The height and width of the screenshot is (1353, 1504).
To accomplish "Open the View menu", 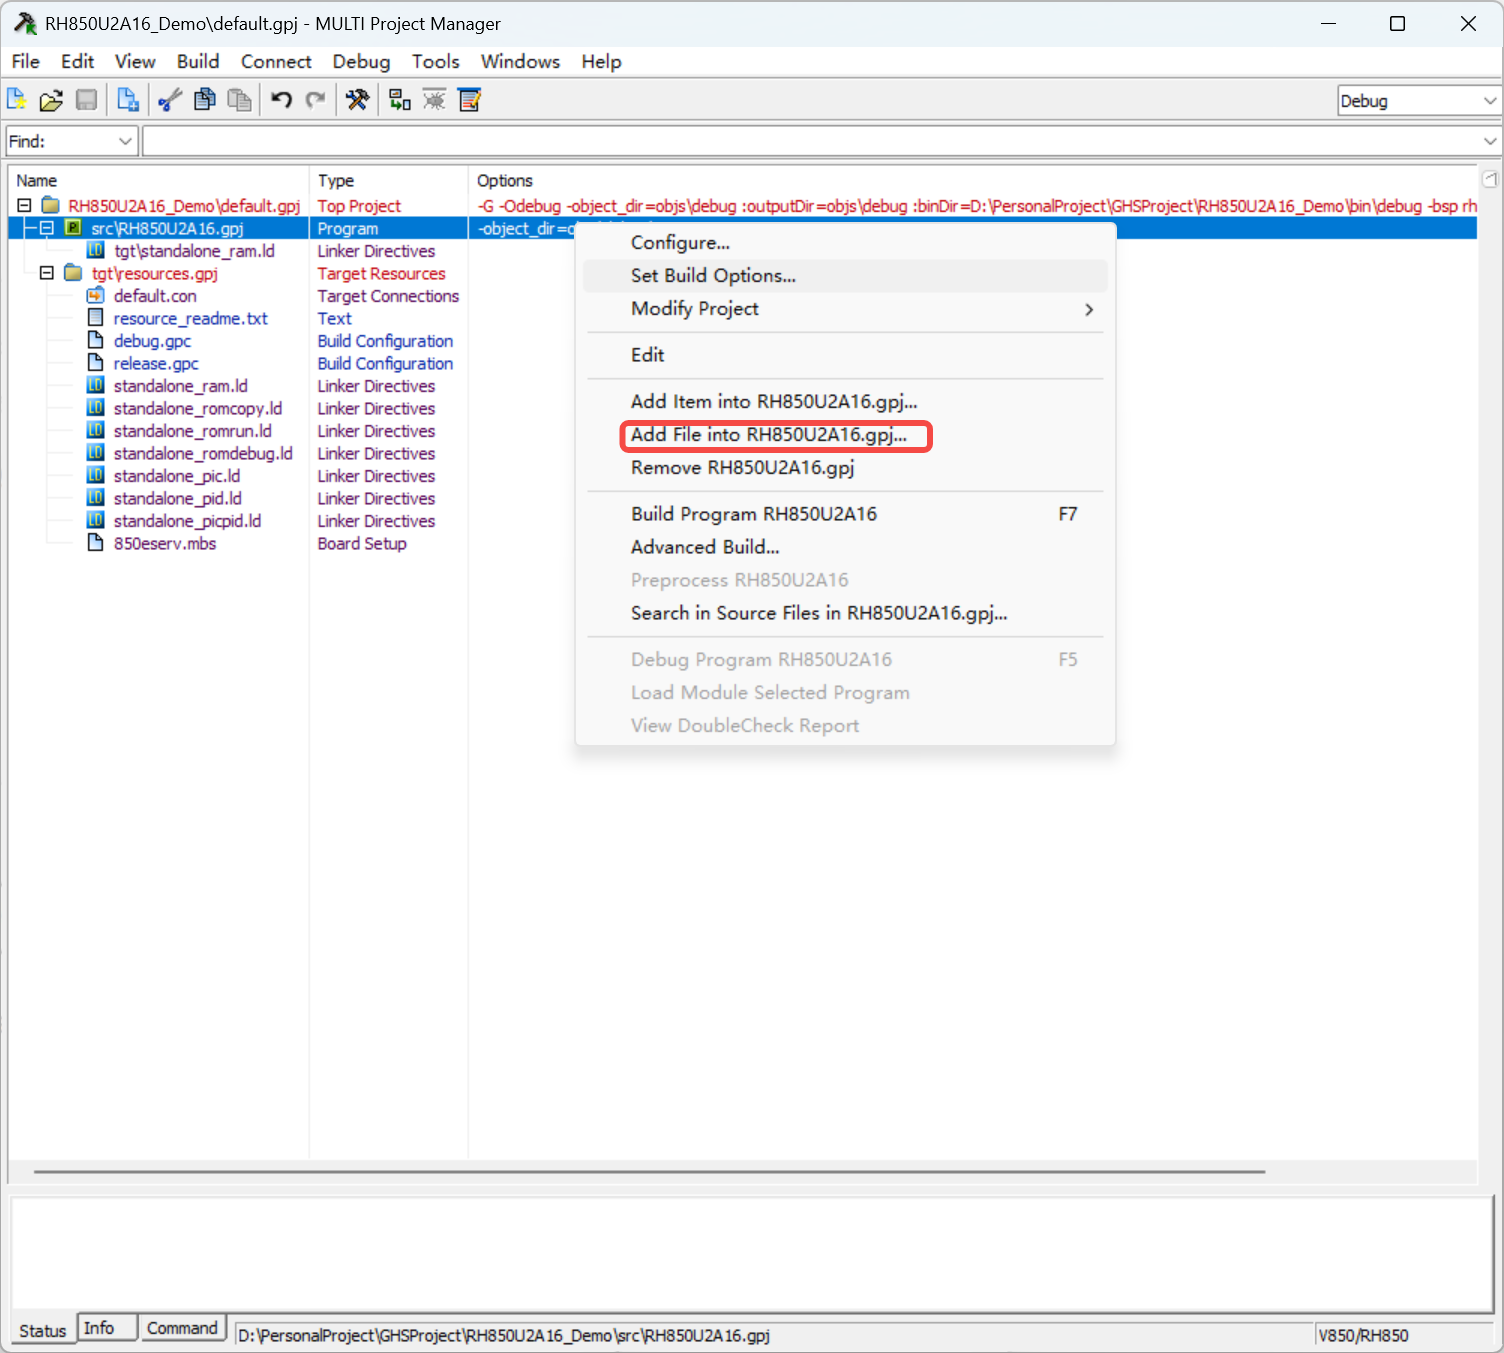I will click(135, 62).
